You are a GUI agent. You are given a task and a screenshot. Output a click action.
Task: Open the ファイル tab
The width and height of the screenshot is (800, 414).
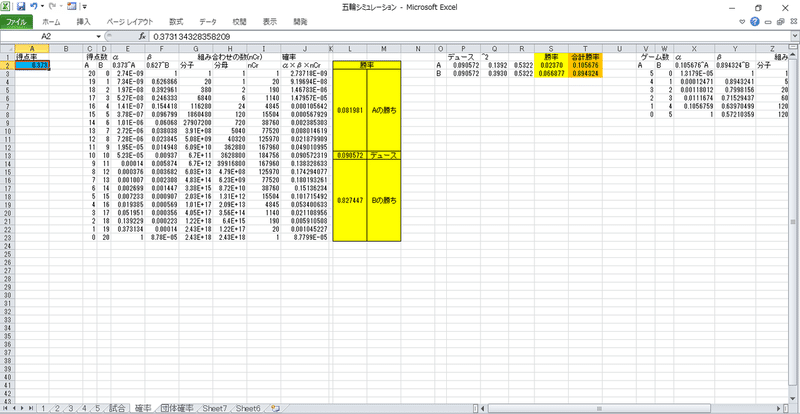[x=17, y=22]
